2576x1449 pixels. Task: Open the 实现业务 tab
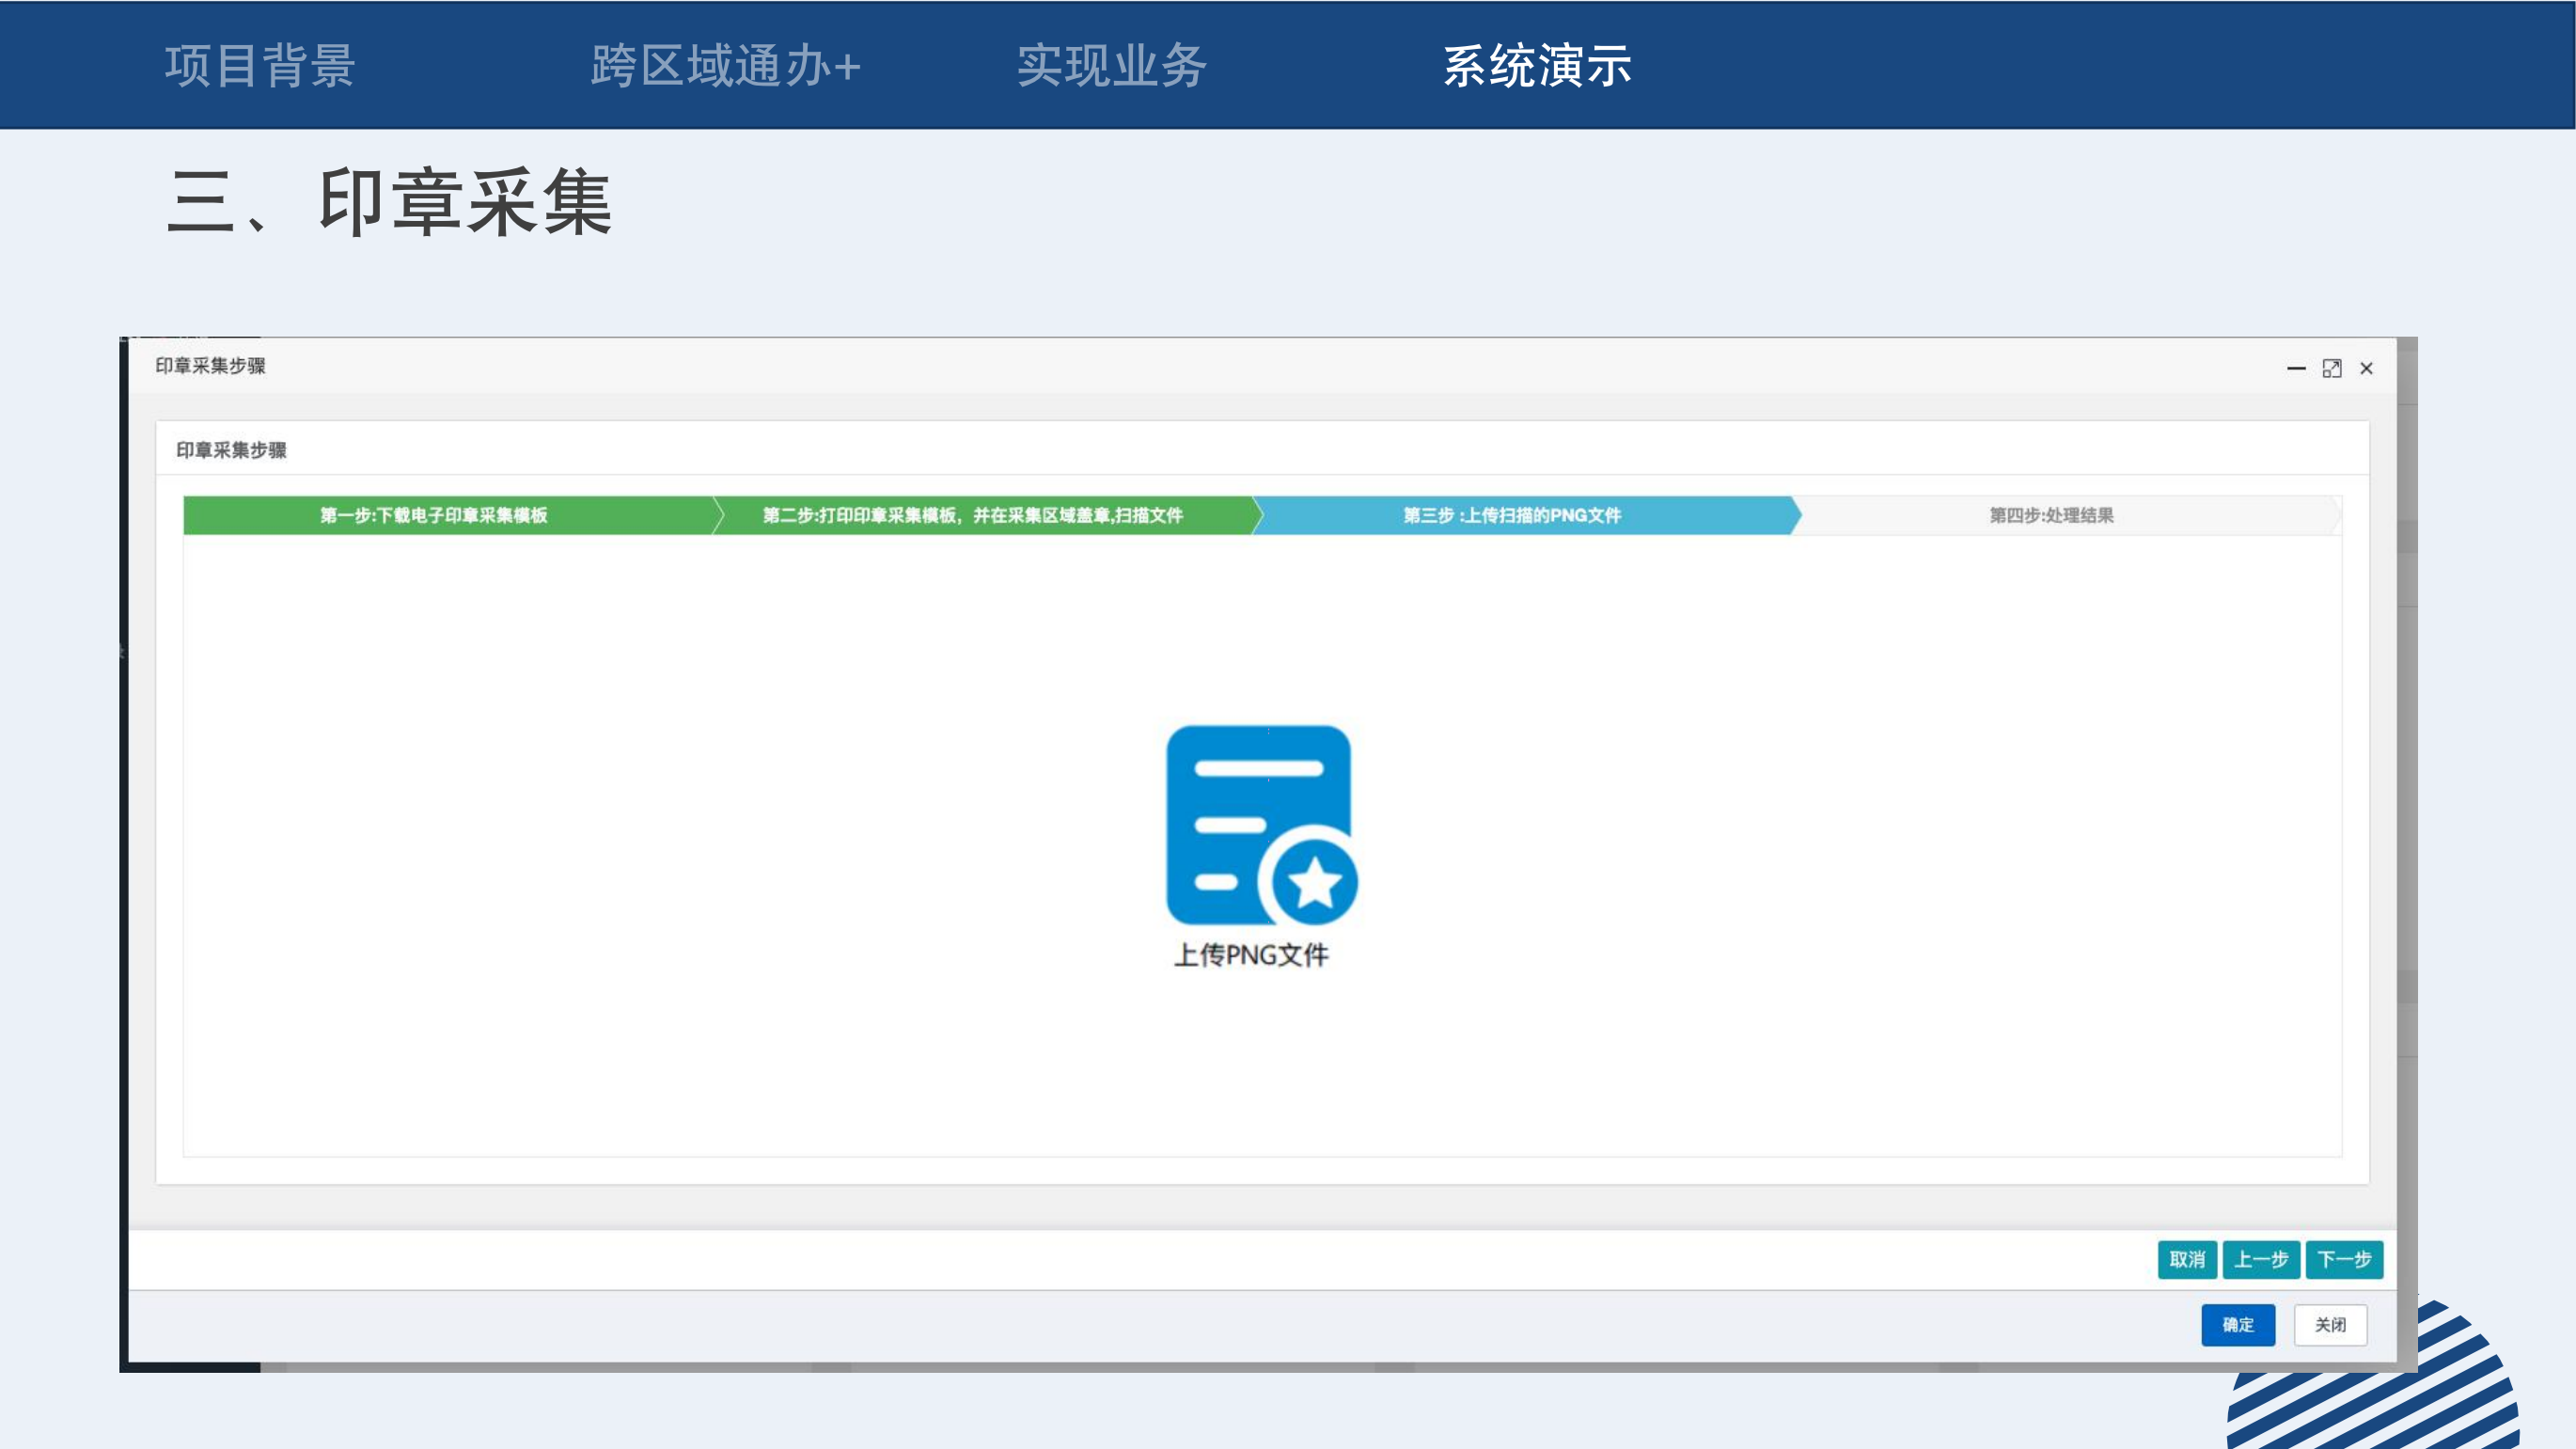click(x=1112, y=66)
